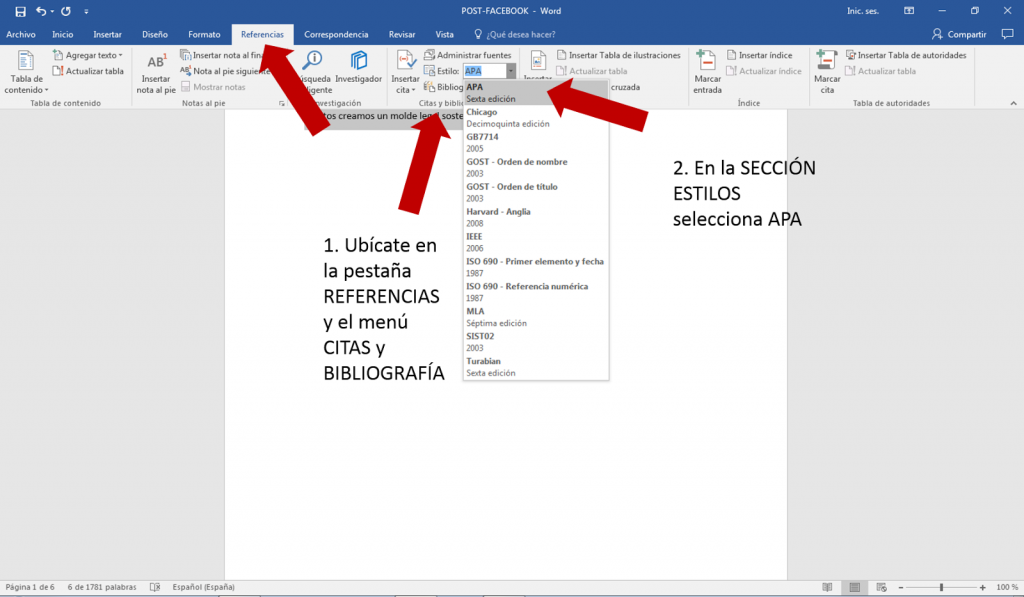Switch to the Inicio tab

coord(63,35)
